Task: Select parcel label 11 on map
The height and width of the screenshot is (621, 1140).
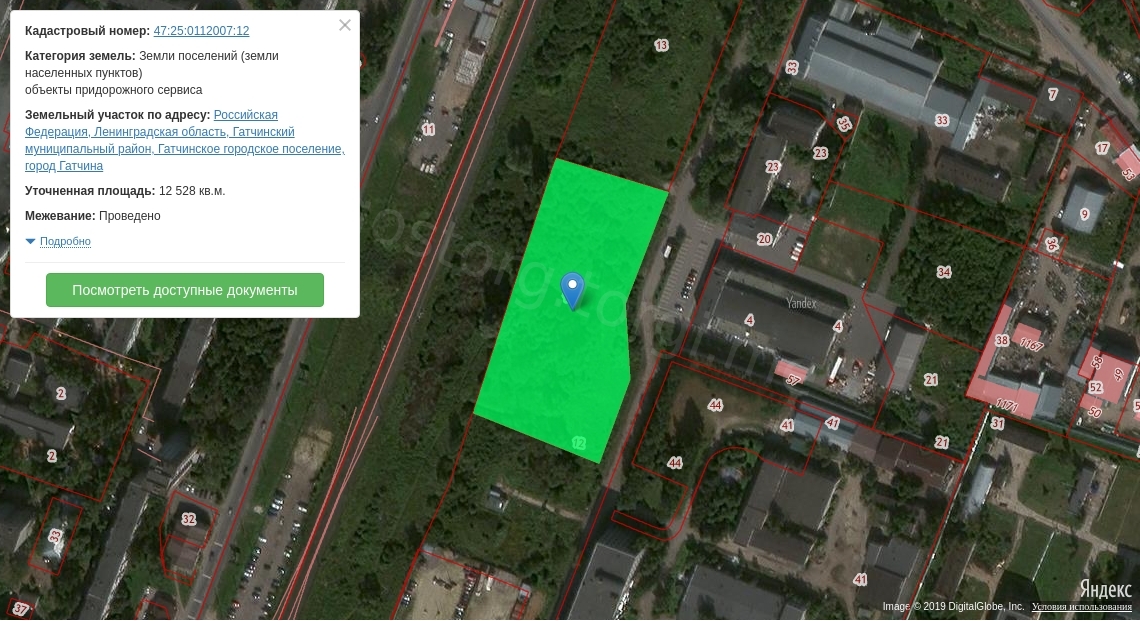Action: point(429,130)
